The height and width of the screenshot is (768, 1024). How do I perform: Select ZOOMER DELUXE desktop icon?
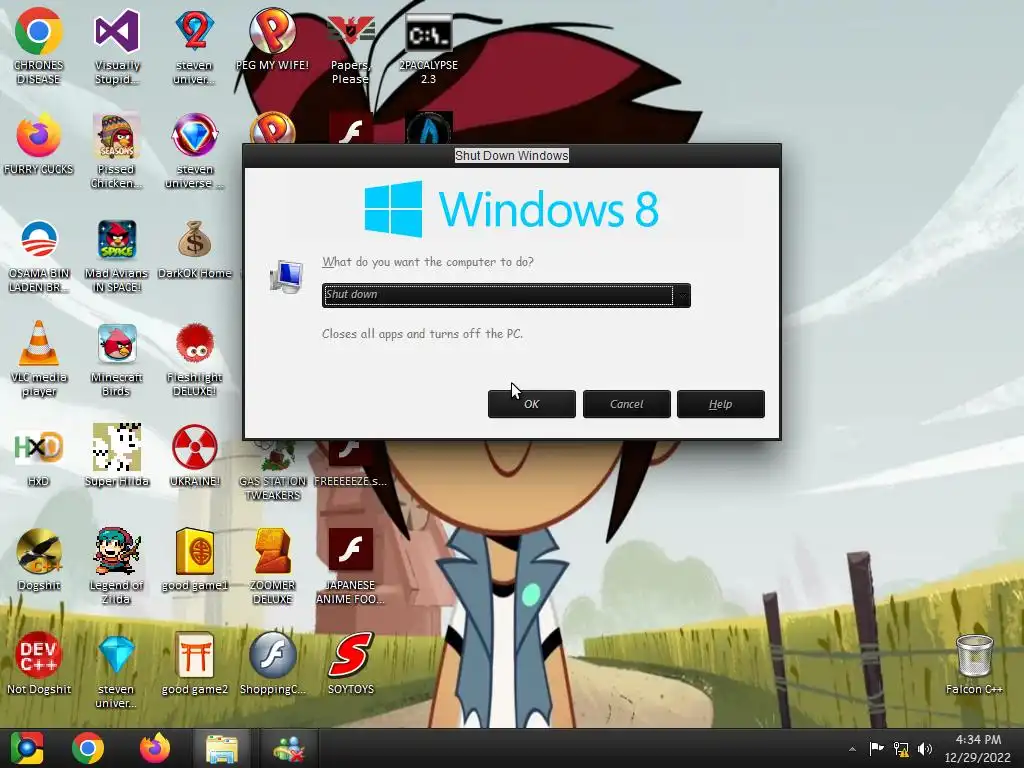click(x=272, y=566)
